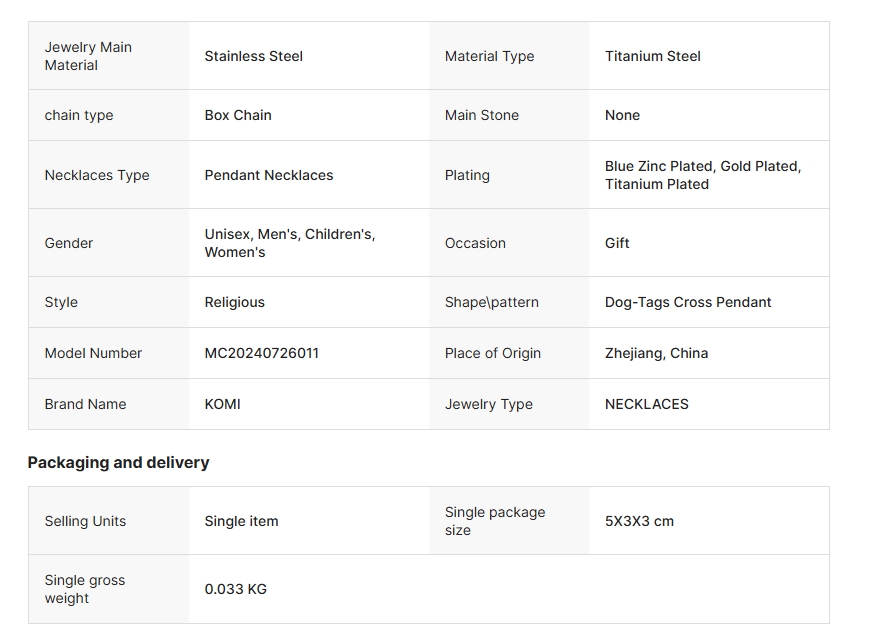871x631 pixels.
Task: Click the Religious style value
Action: click(x=235, y=302)
